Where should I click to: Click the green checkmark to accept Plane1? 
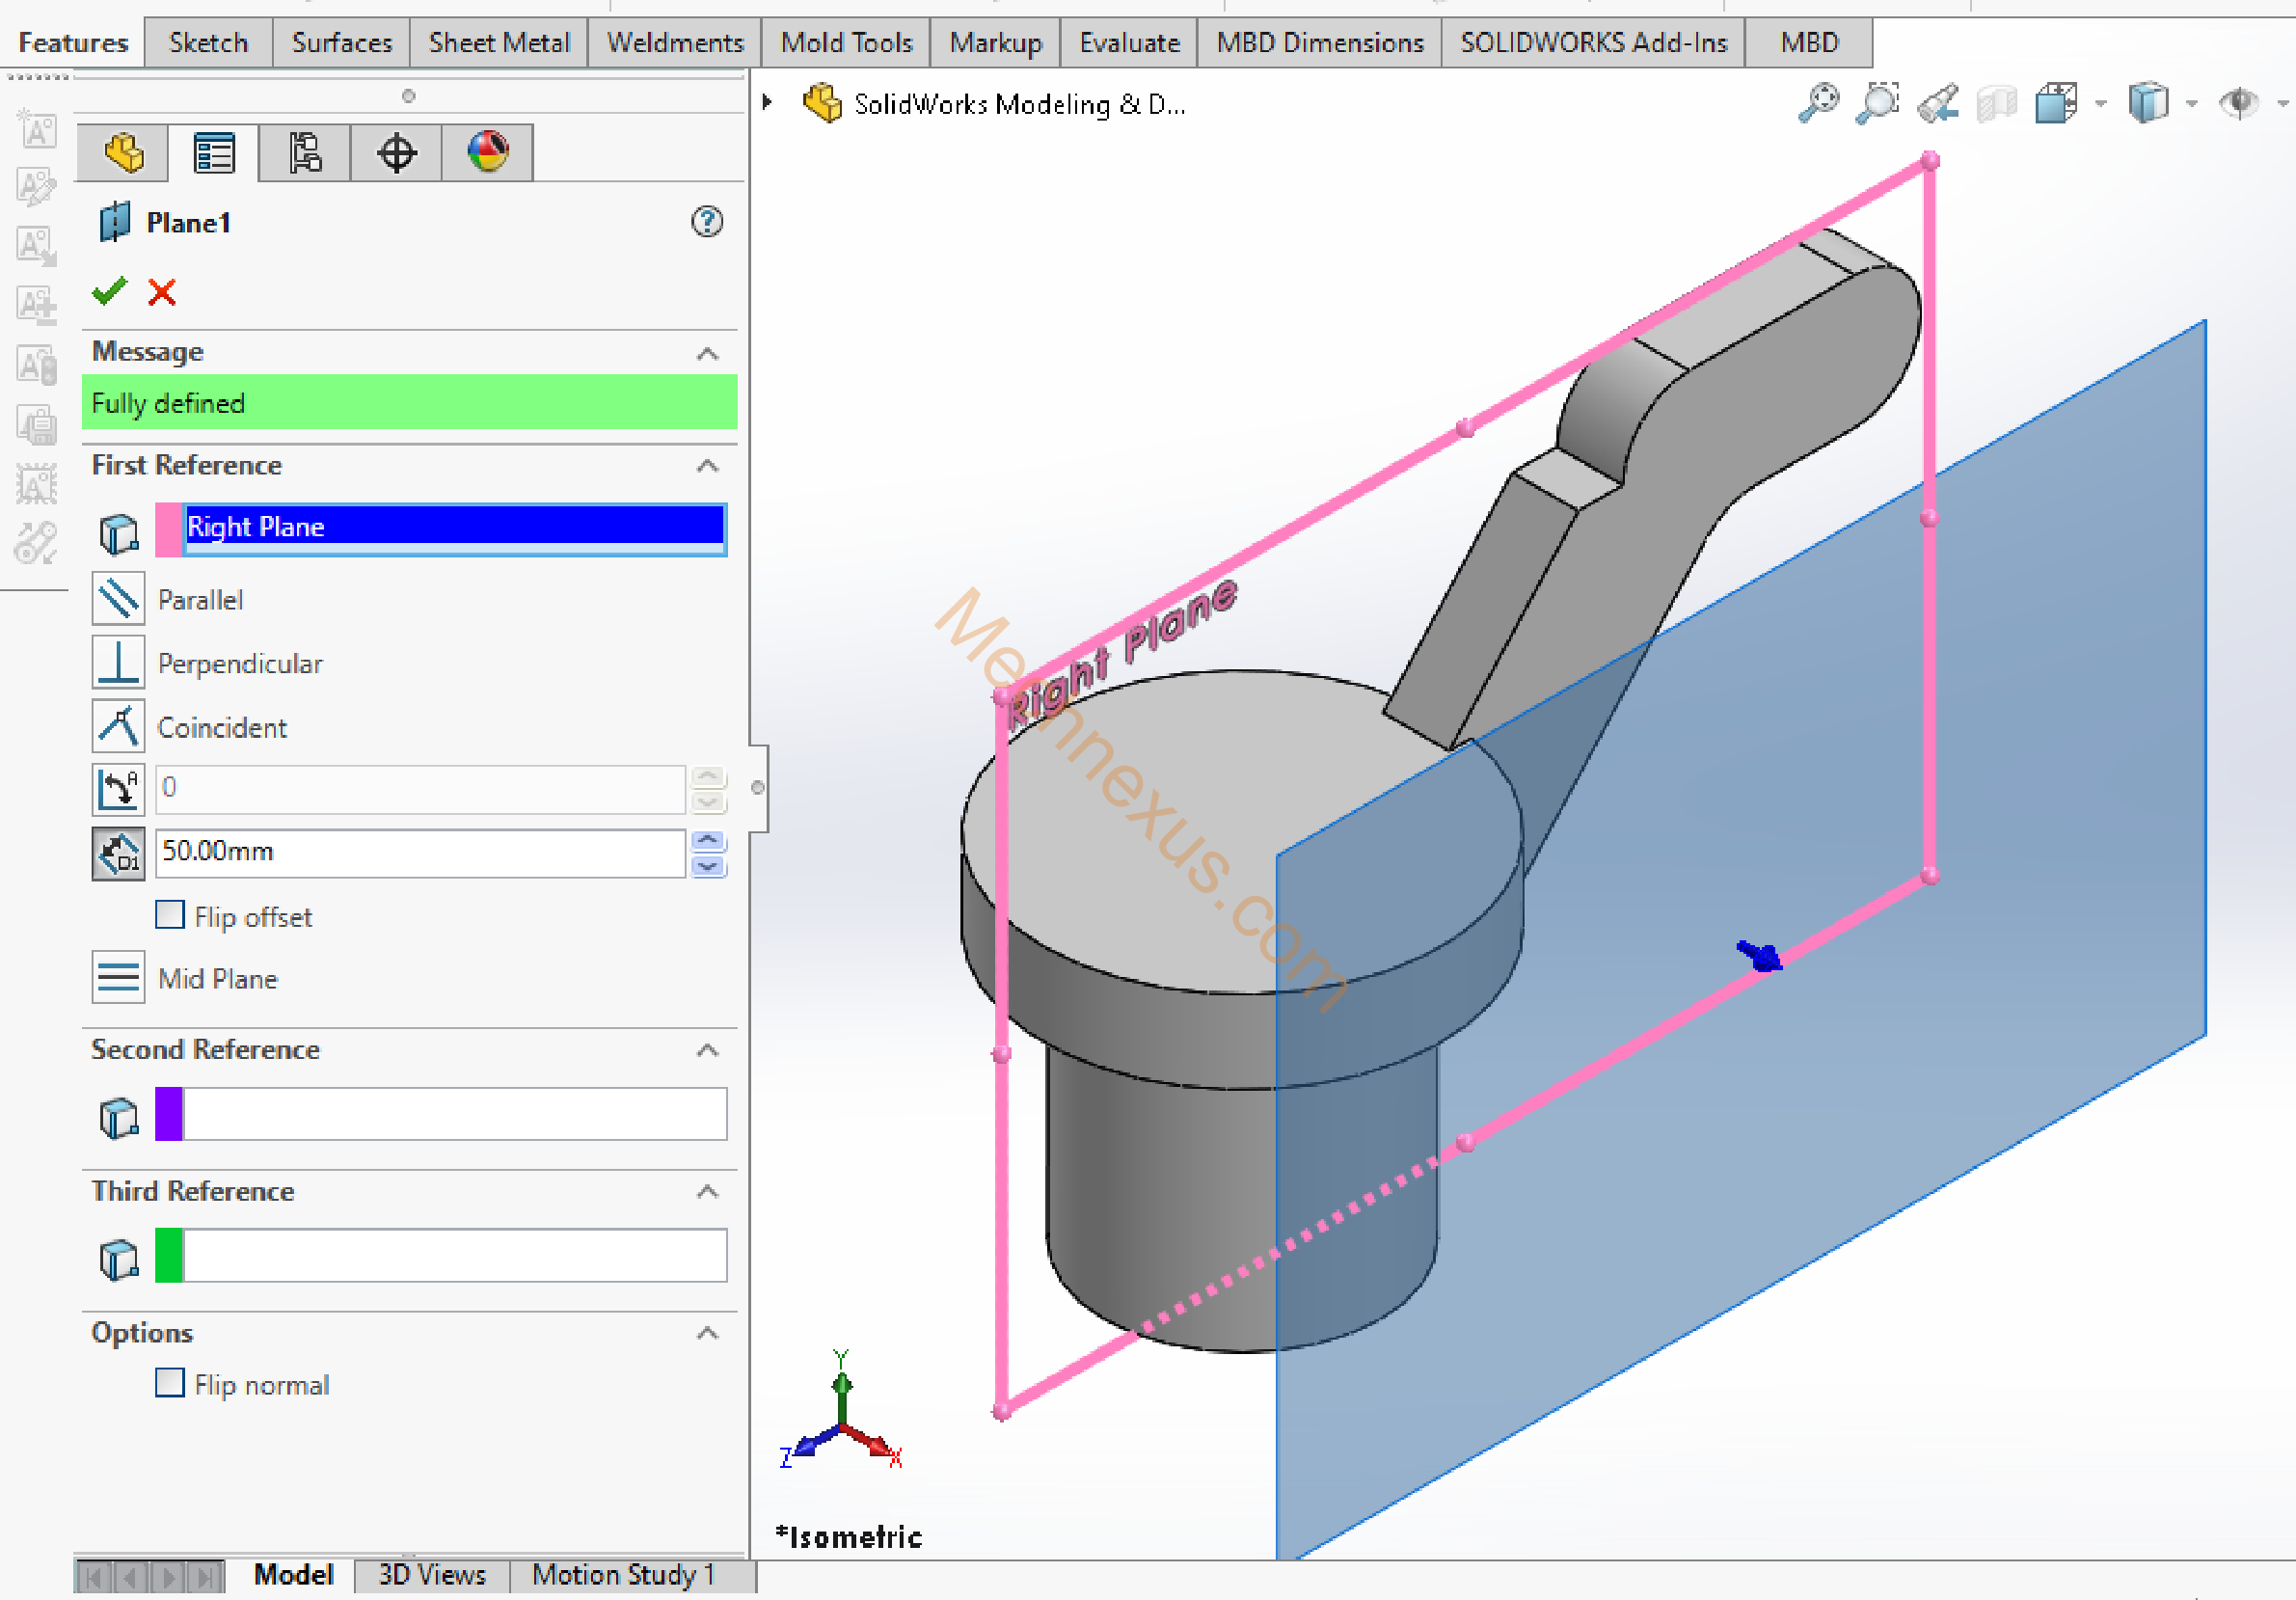(109, 291)
